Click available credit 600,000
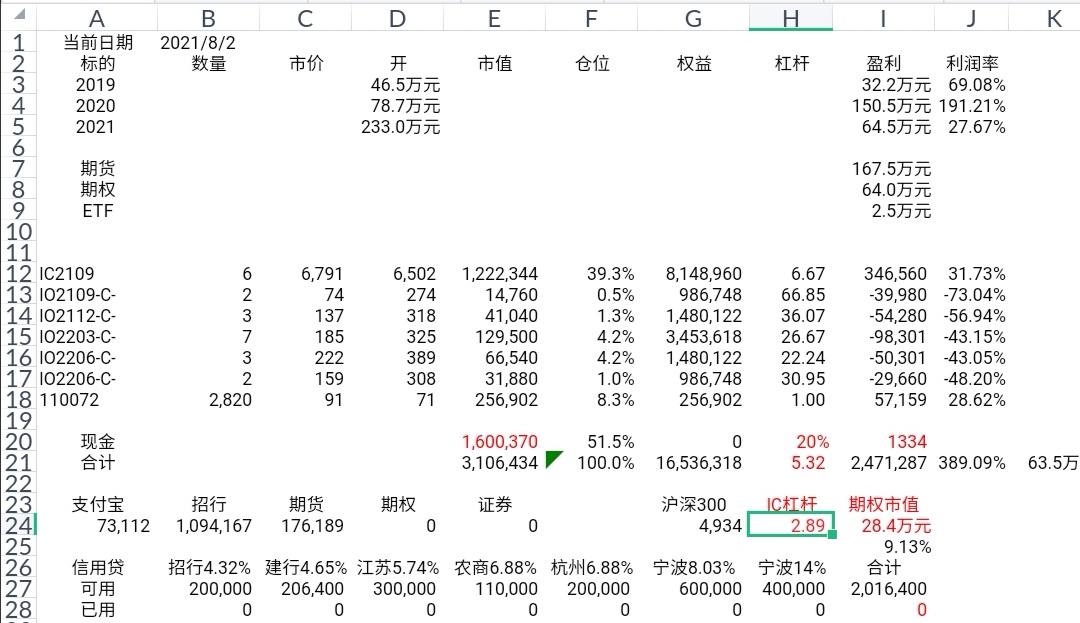Screen dimensions: 1080x623 tap(710, 589)
